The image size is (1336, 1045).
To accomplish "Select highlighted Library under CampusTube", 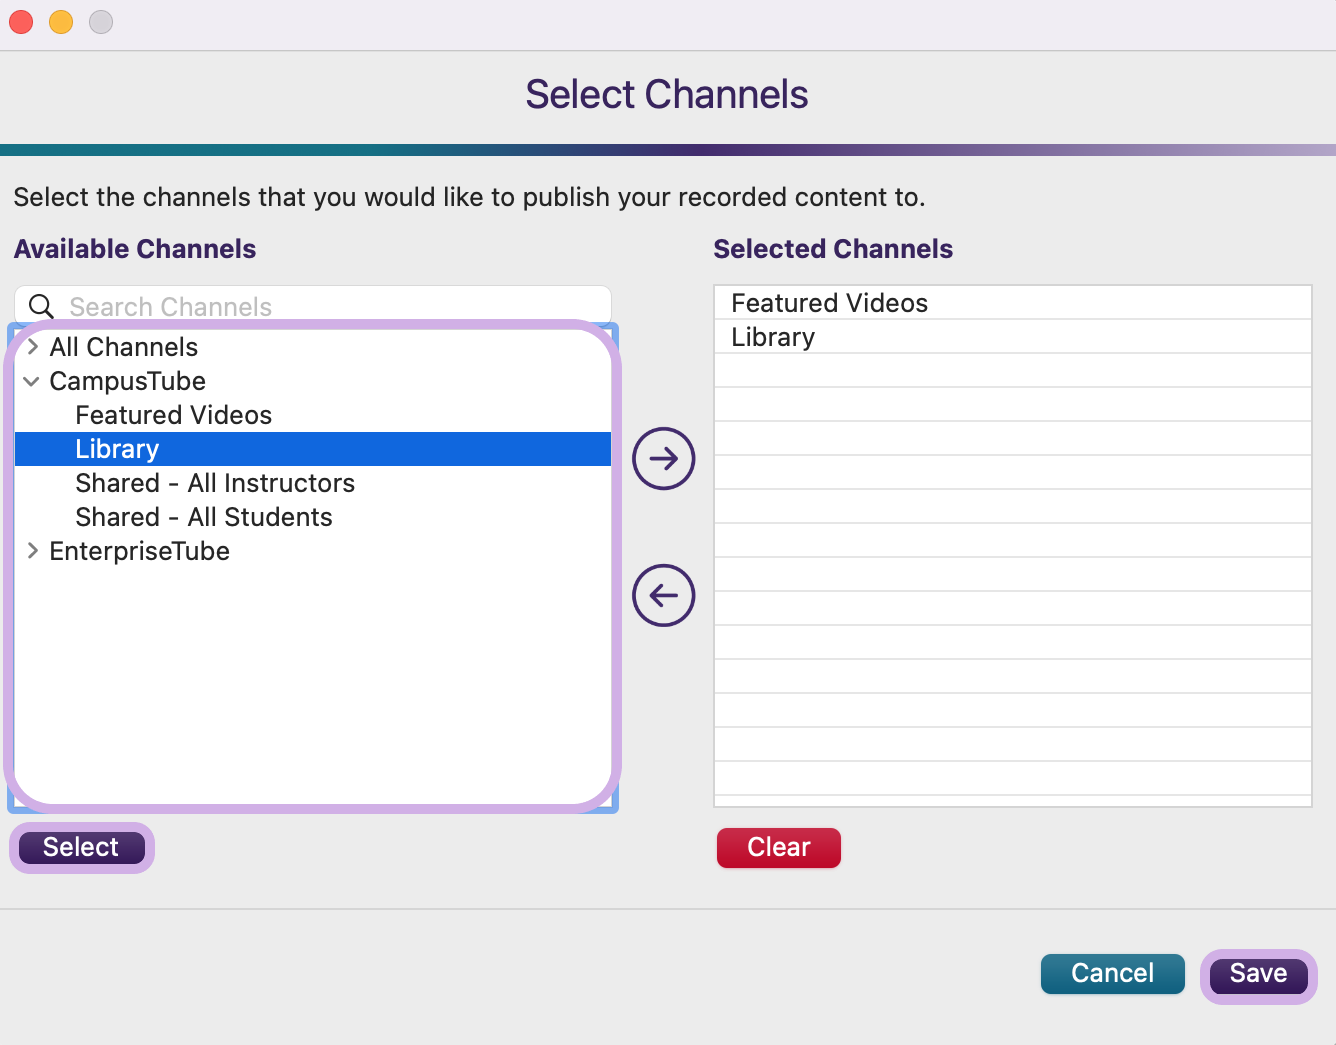I will pos(313,449).
